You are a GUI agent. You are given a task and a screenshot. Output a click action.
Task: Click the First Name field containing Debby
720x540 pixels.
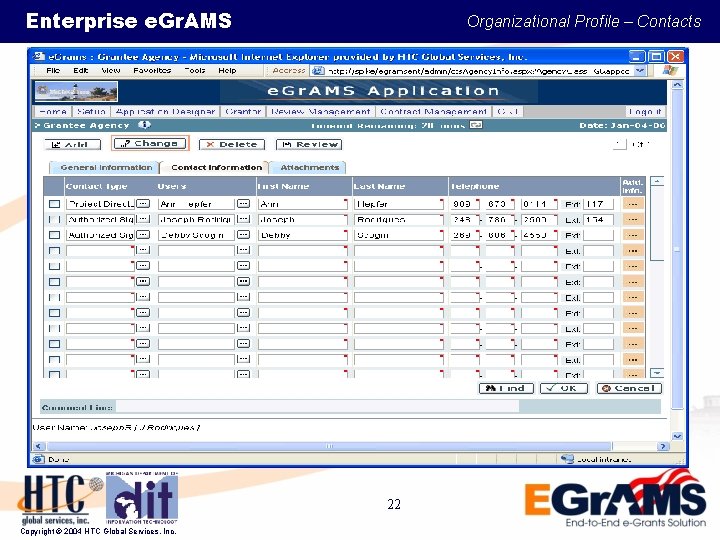click(303, 235)
